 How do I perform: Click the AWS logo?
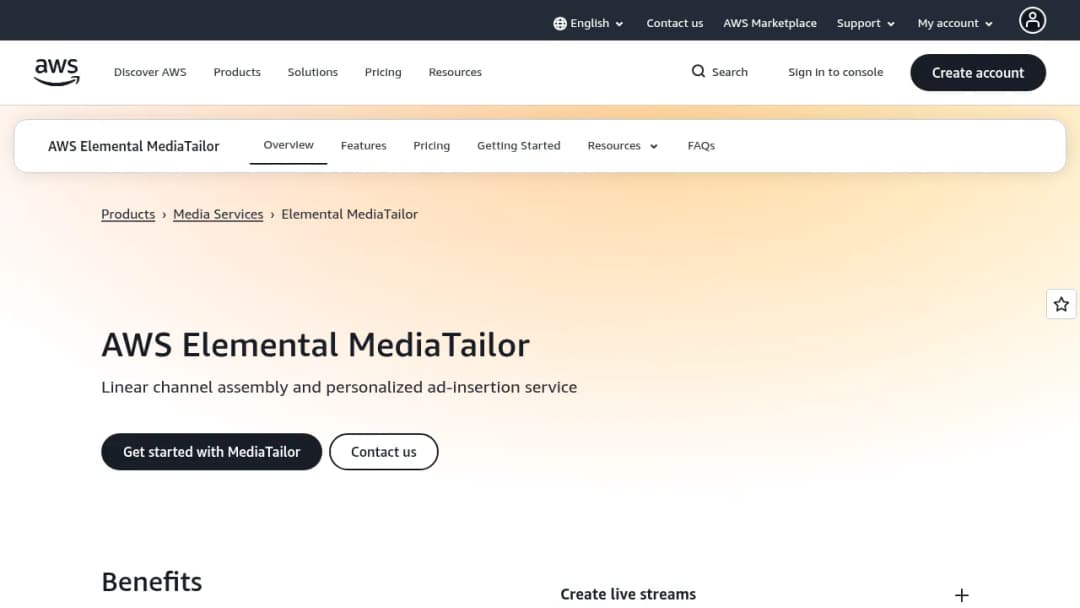point(56,72)
